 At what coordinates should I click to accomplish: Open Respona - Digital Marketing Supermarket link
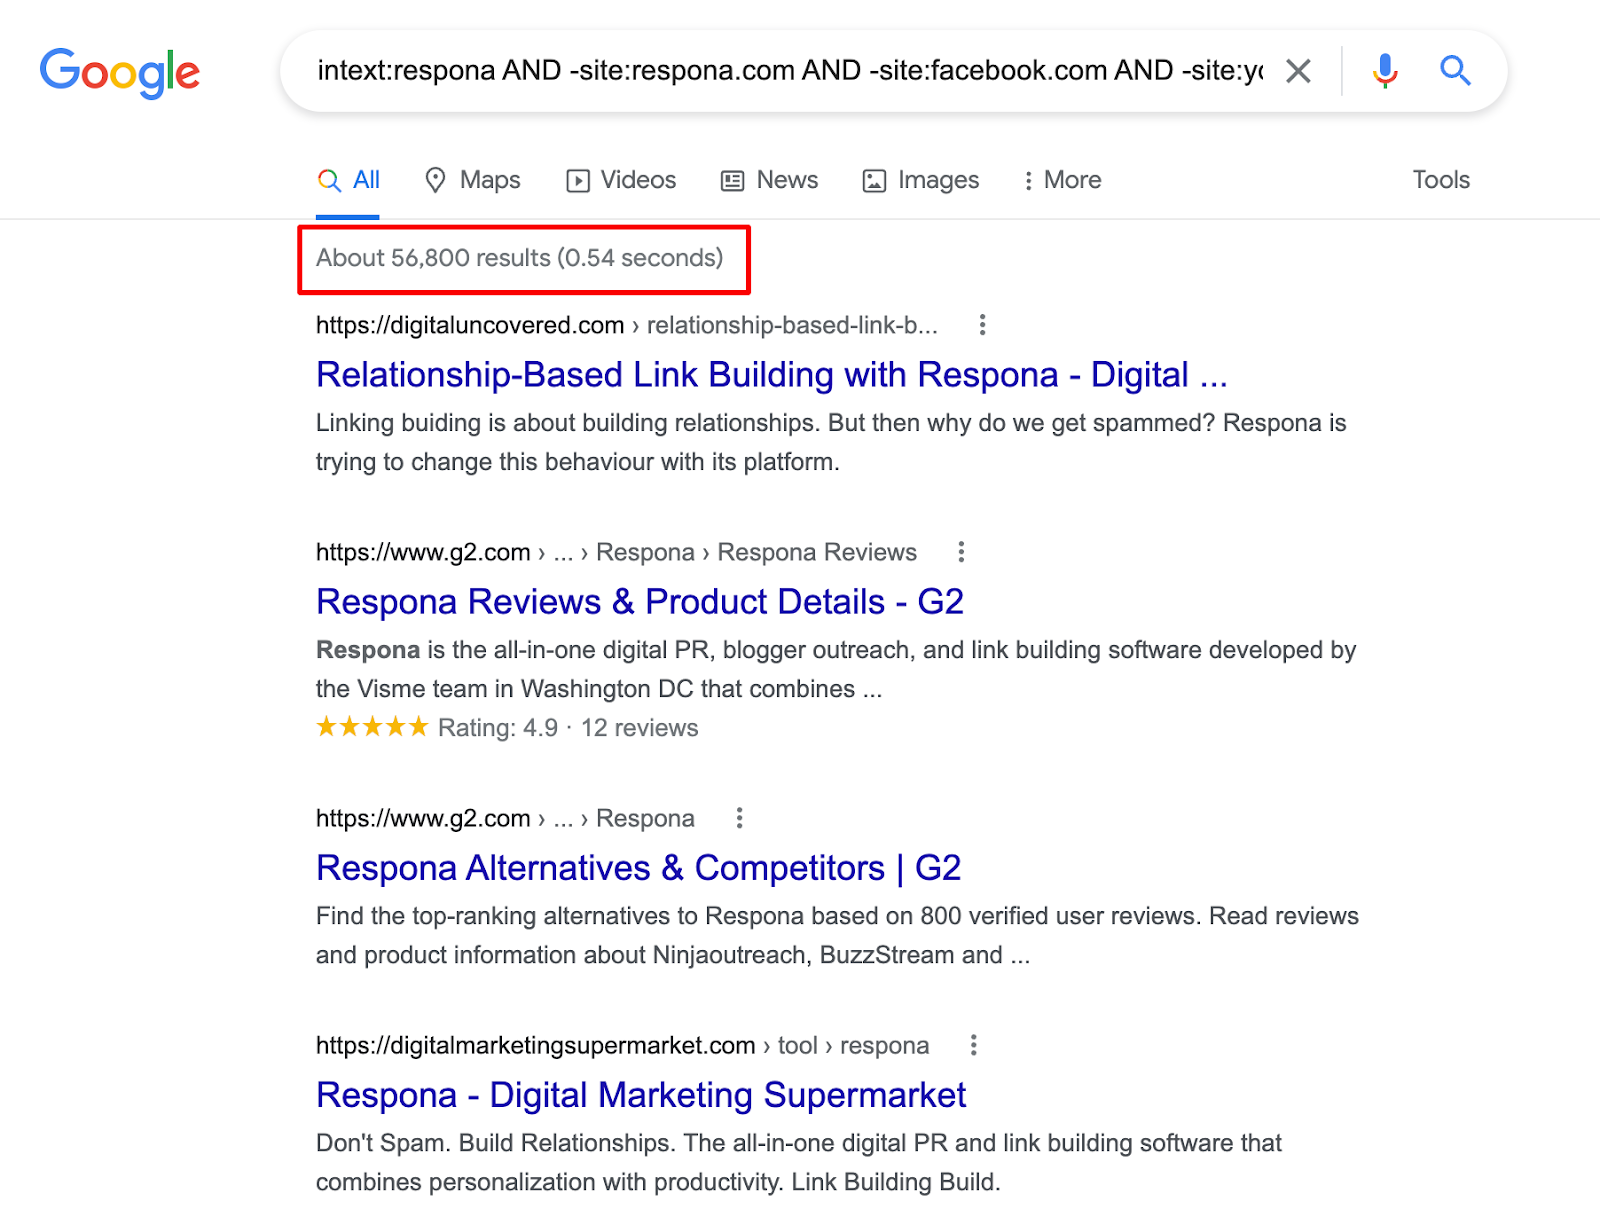[x=641, y=1095]
